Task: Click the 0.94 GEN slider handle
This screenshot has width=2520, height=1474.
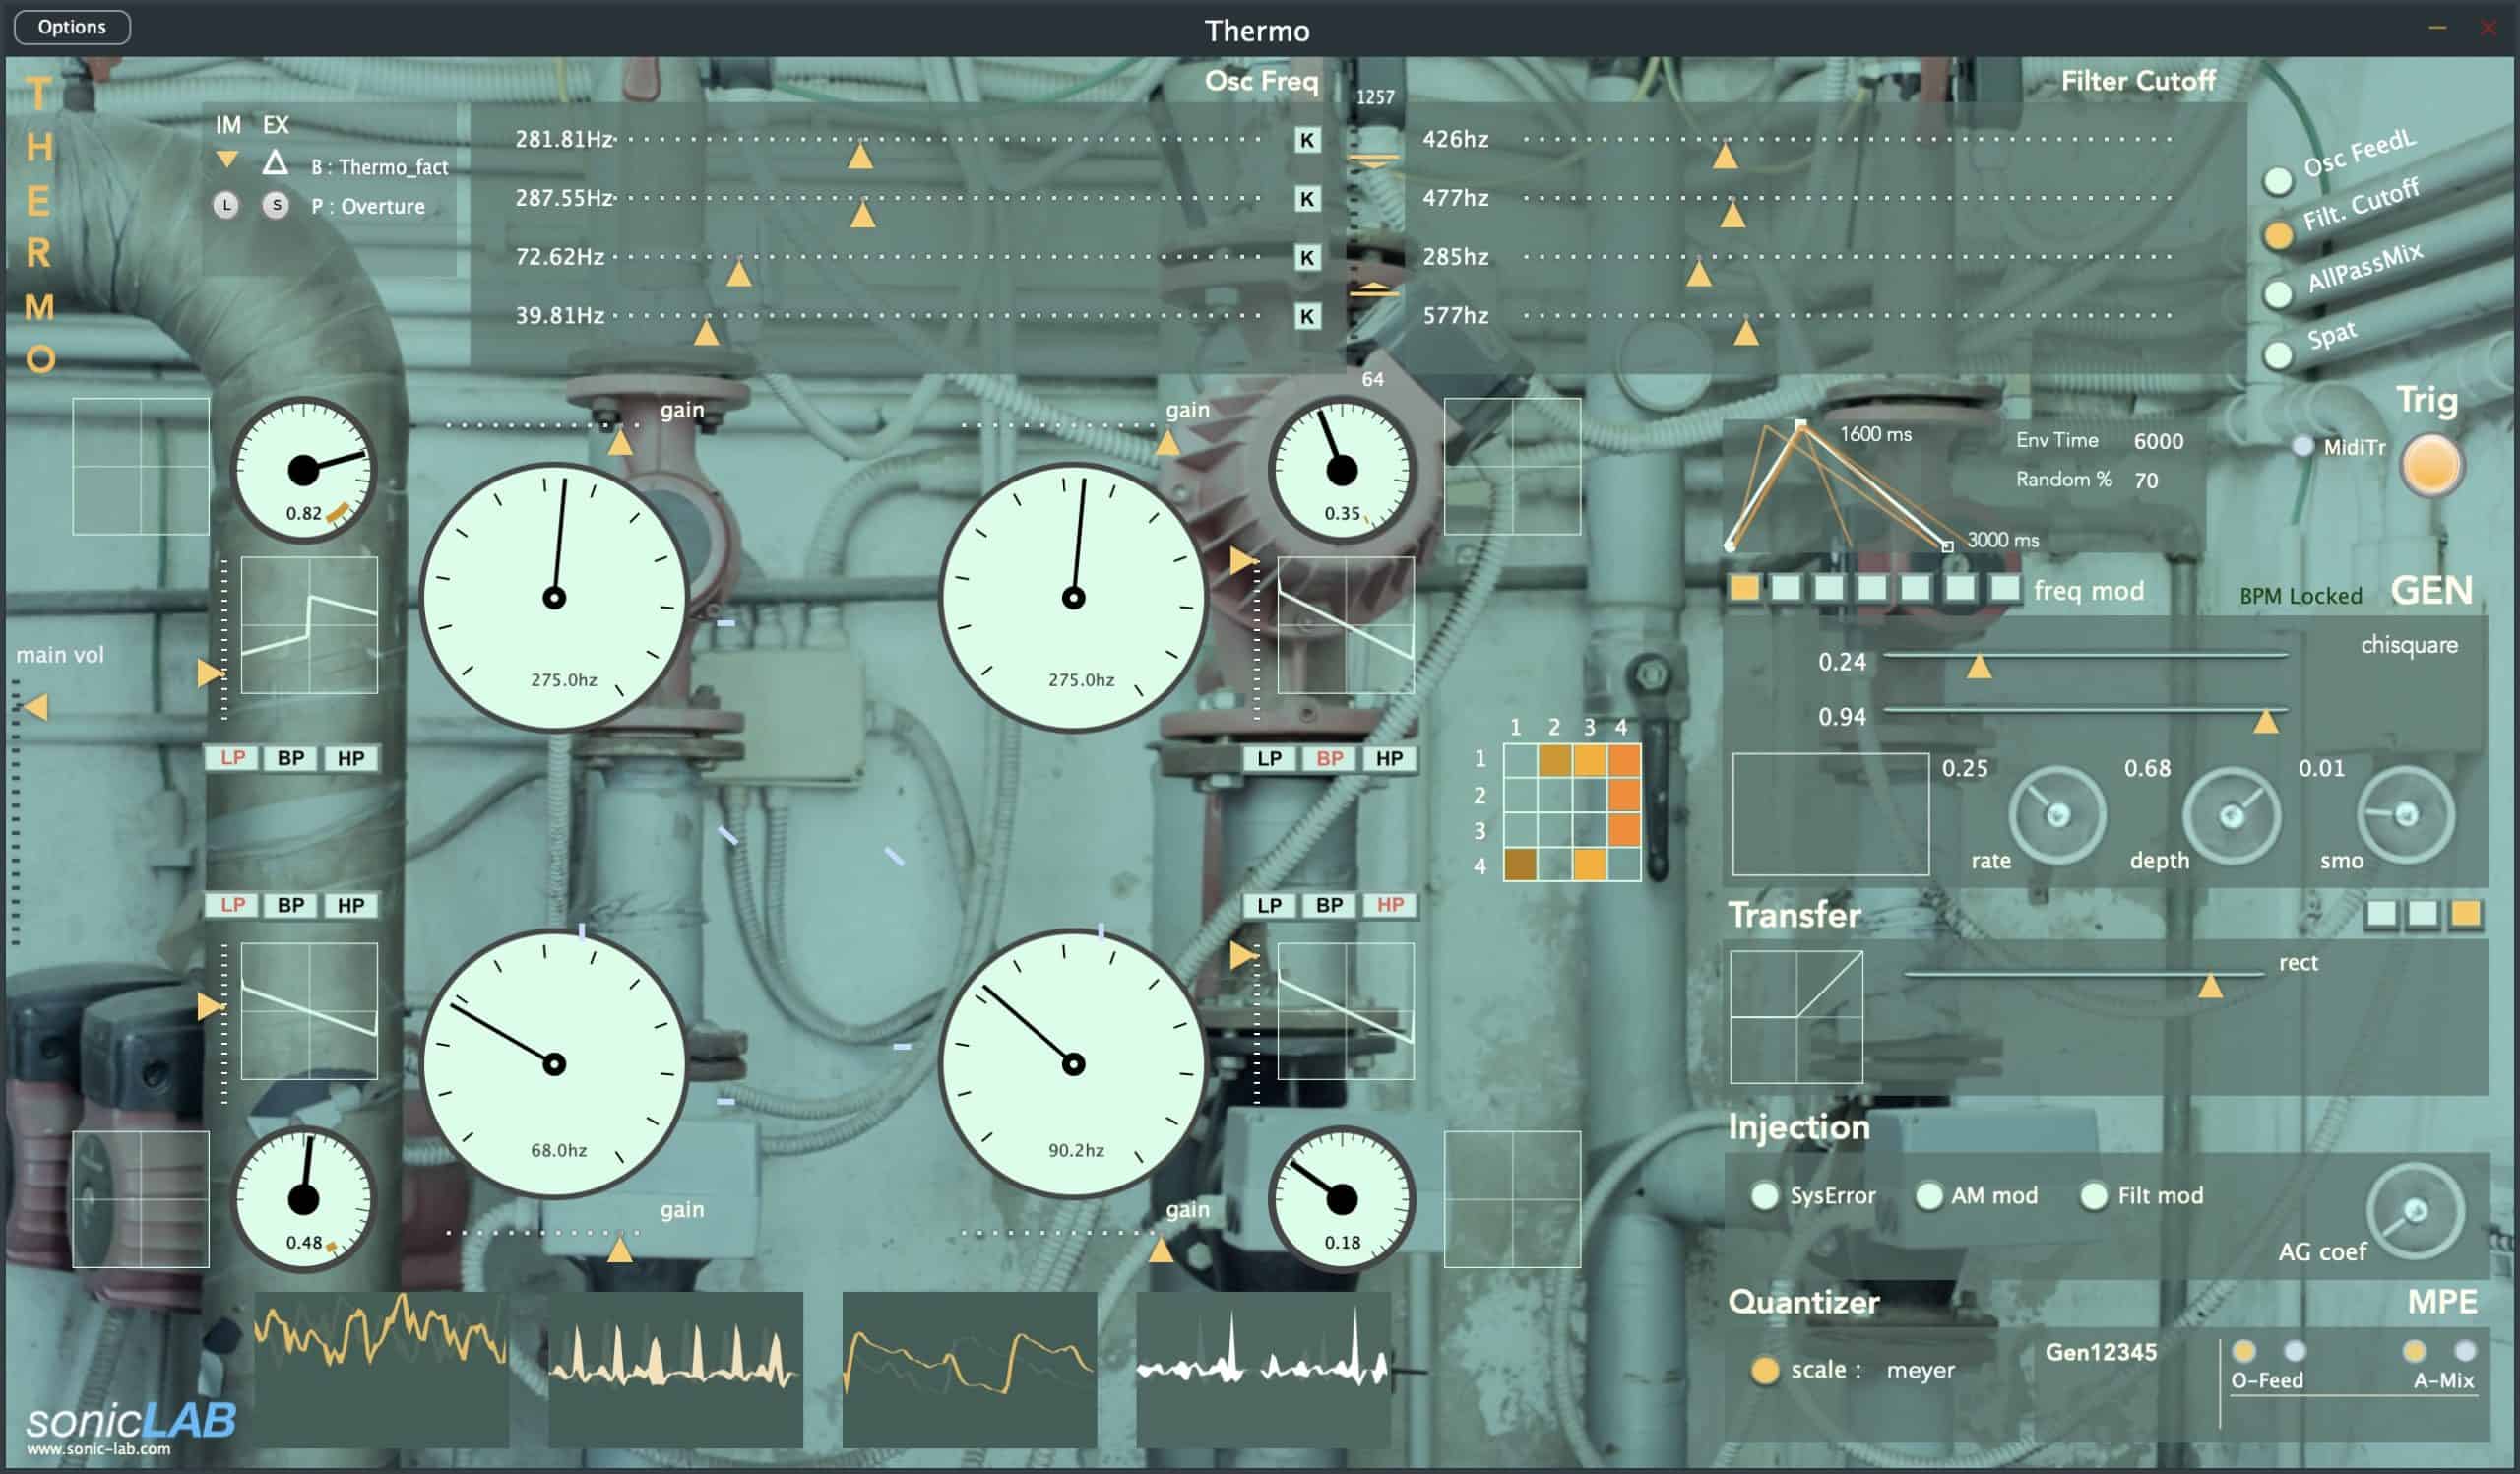Action: coord(2265,721)
